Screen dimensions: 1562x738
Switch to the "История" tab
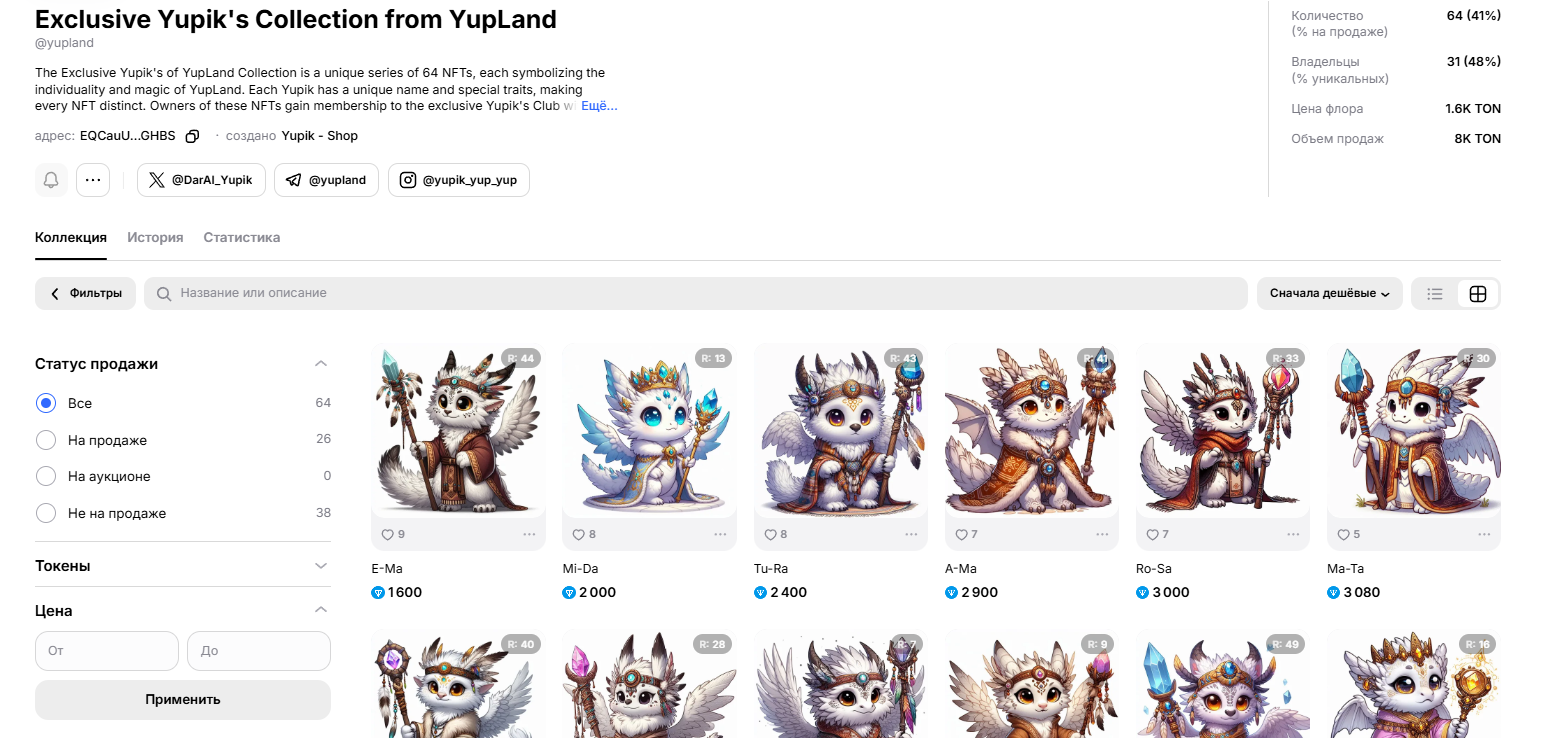[155, 237]
